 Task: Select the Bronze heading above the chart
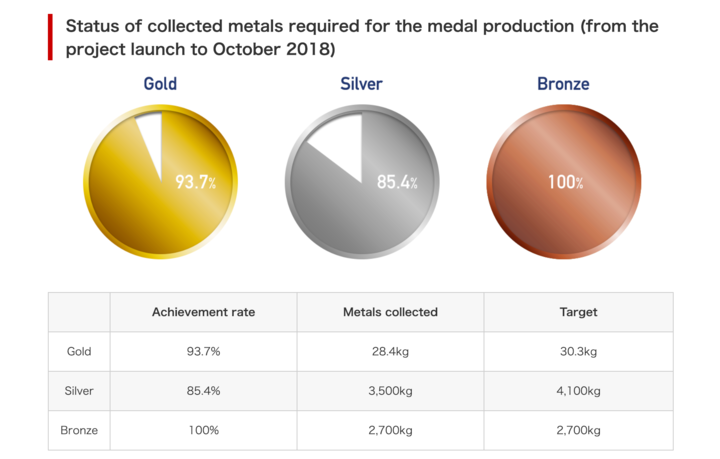563,84
